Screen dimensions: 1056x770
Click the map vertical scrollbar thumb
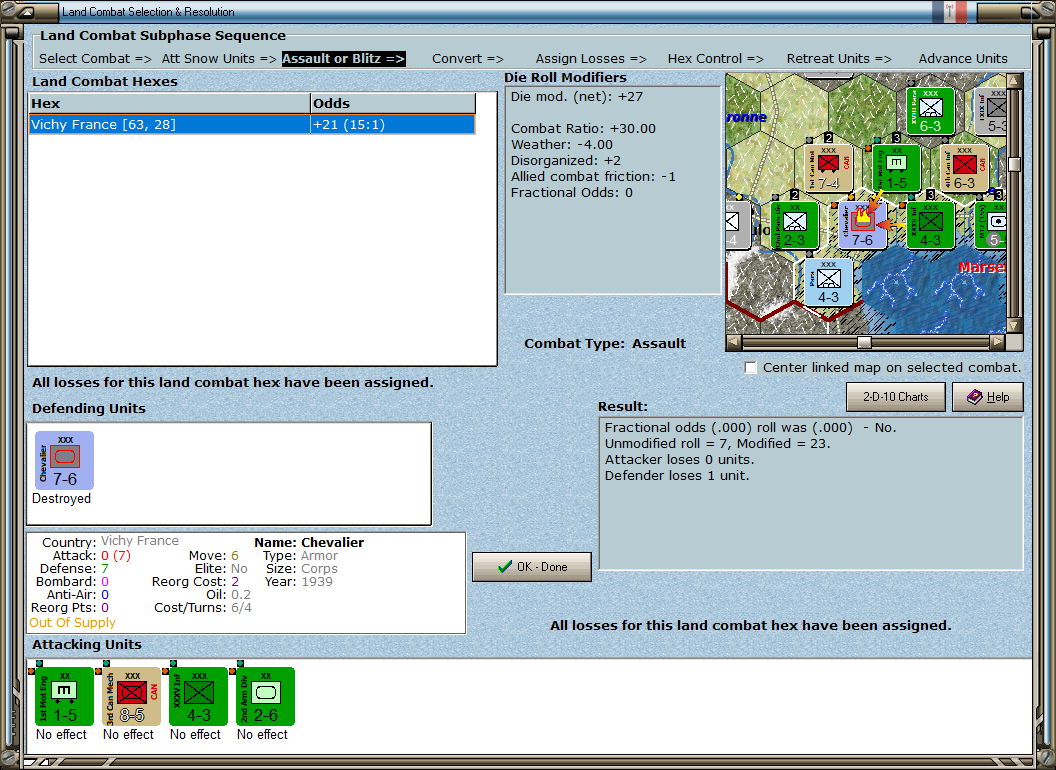coord(1014,164)
